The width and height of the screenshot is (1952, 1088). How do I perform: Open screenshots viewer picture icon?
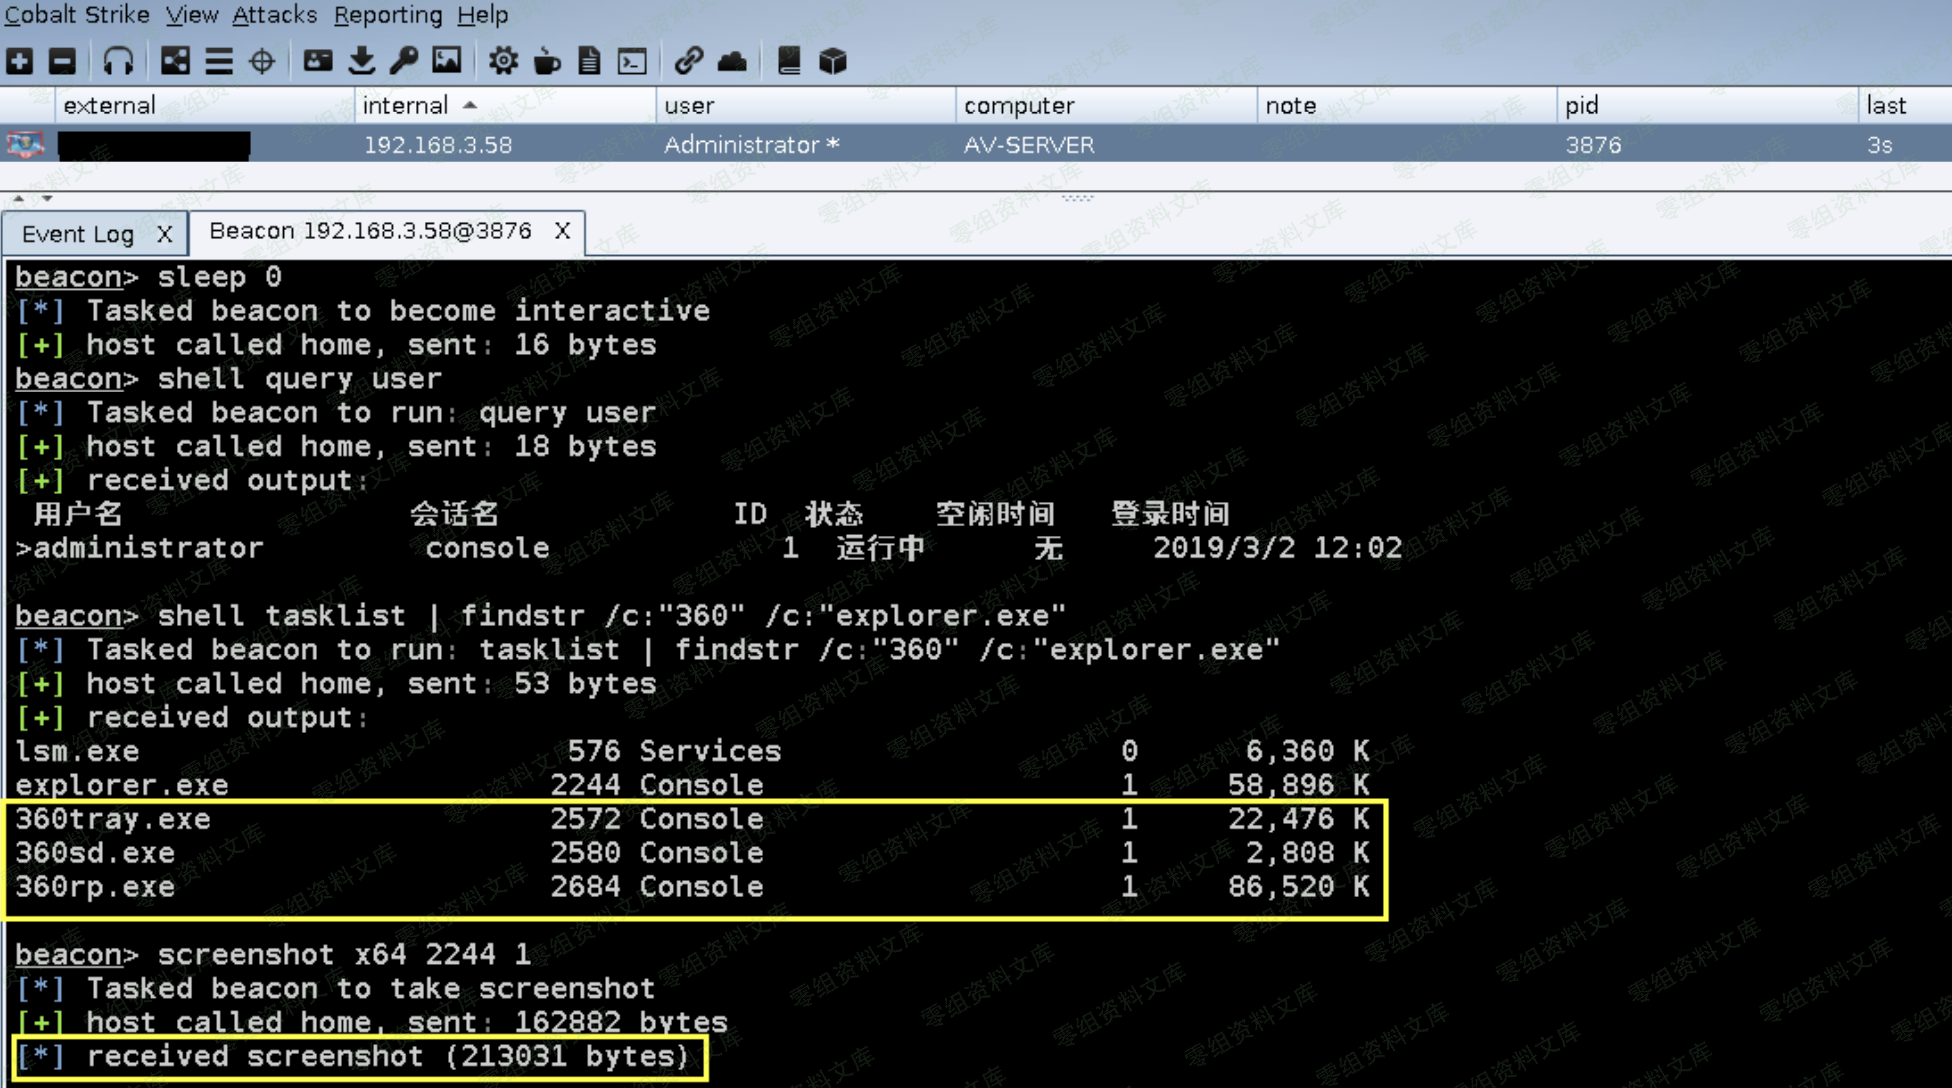(447, 61)
